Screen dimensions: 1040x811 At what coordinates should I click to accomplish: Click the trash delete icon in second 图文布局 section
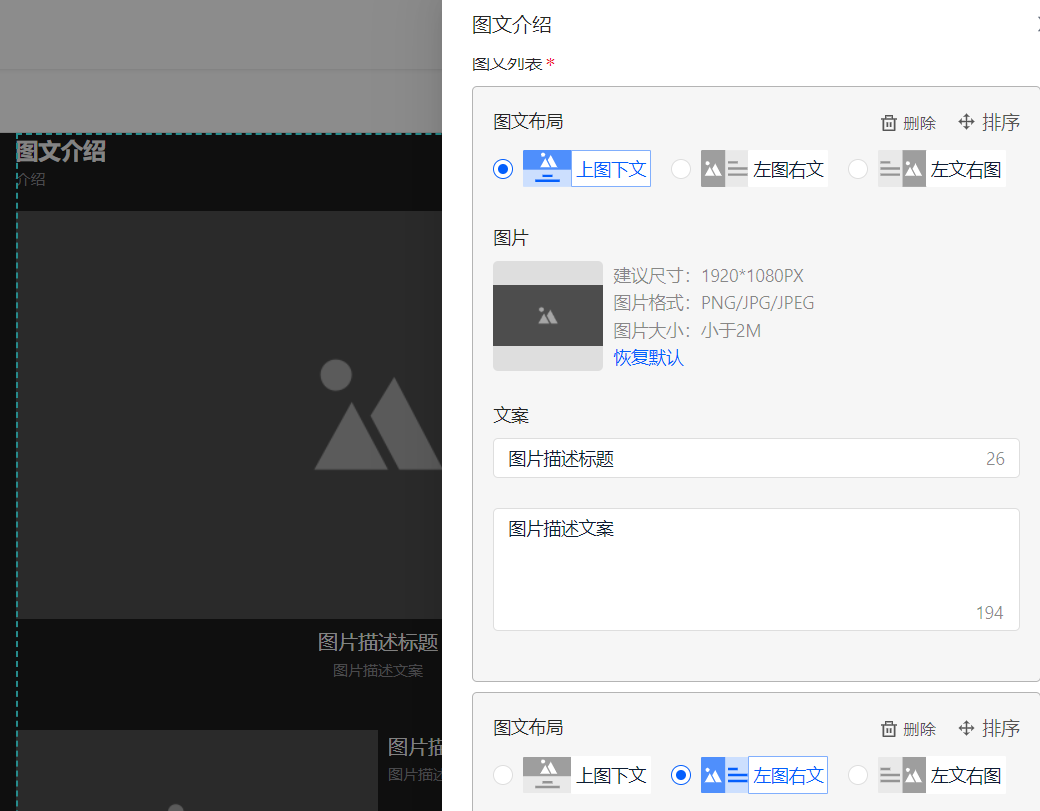coord(888,728)
